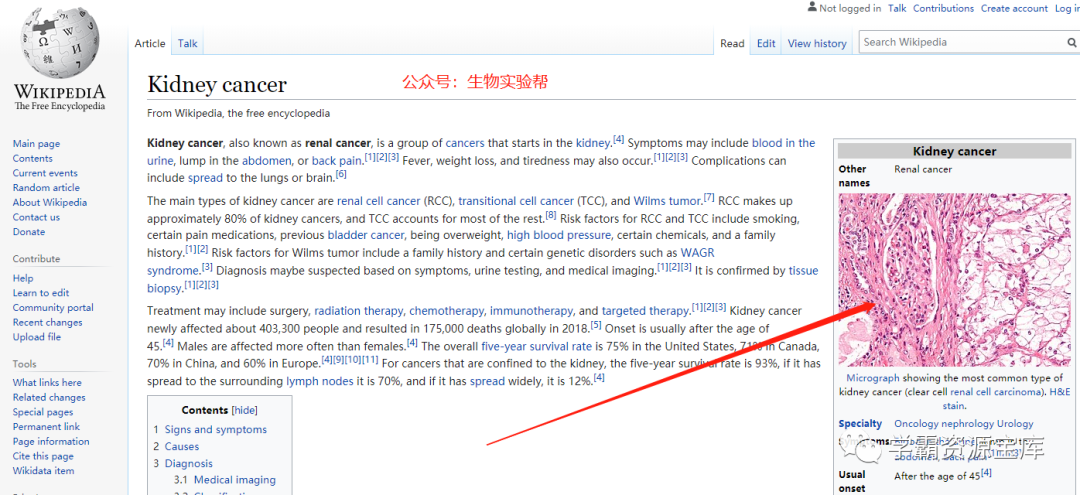Open Special pages link
The width and height of the screenshot is (1080, 495).
tap(43, 412)
